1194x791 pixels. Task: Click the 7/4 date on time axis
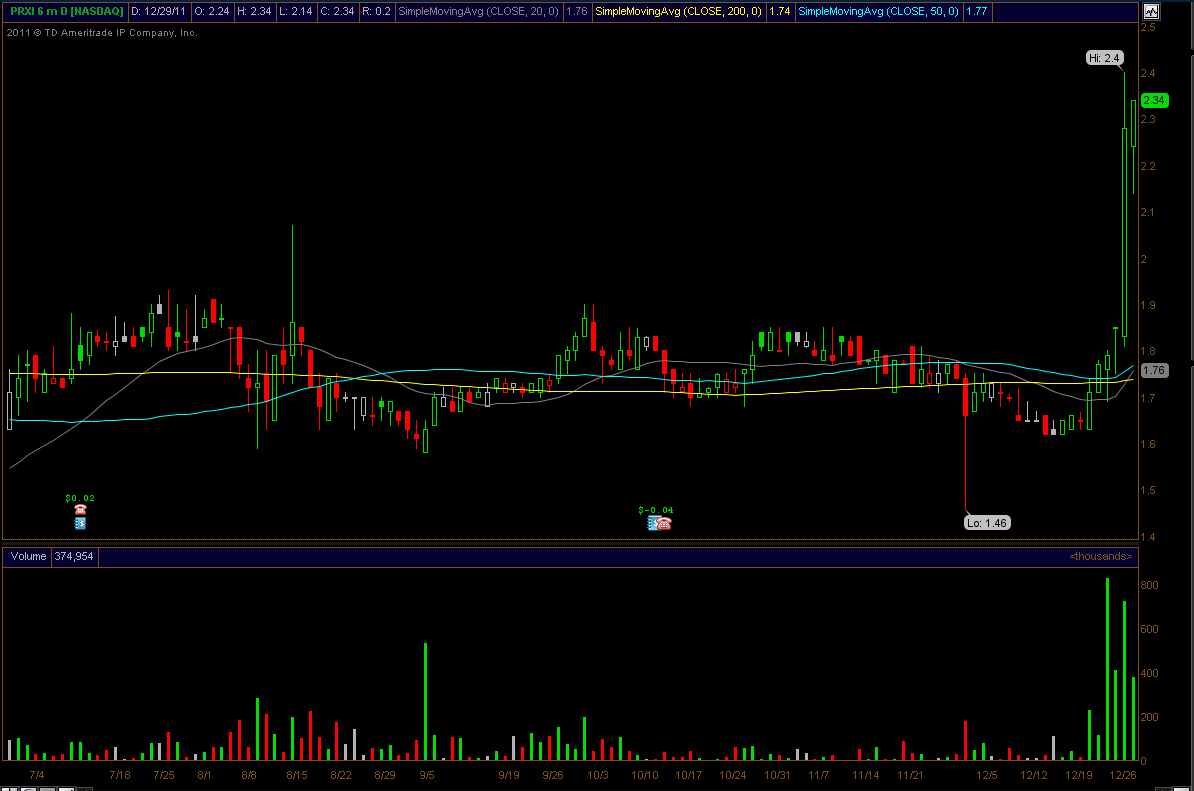coord(37,775)
